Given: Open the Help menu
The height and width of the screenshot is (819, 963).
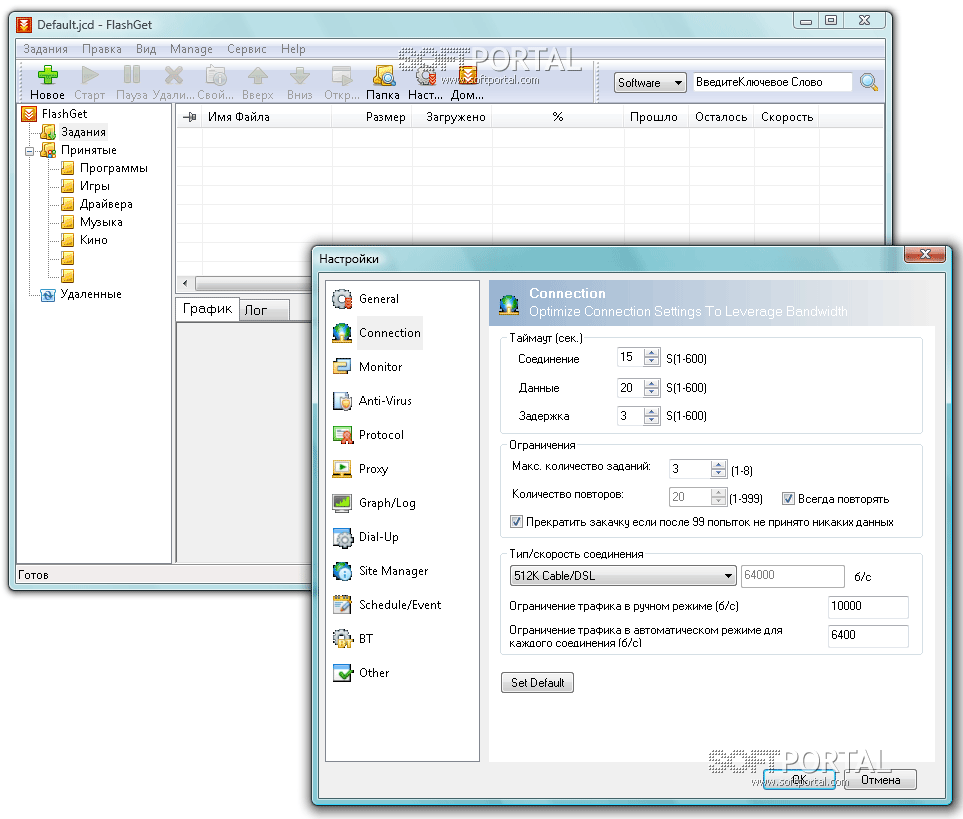Looking at the screenshot, I should 293,49.
